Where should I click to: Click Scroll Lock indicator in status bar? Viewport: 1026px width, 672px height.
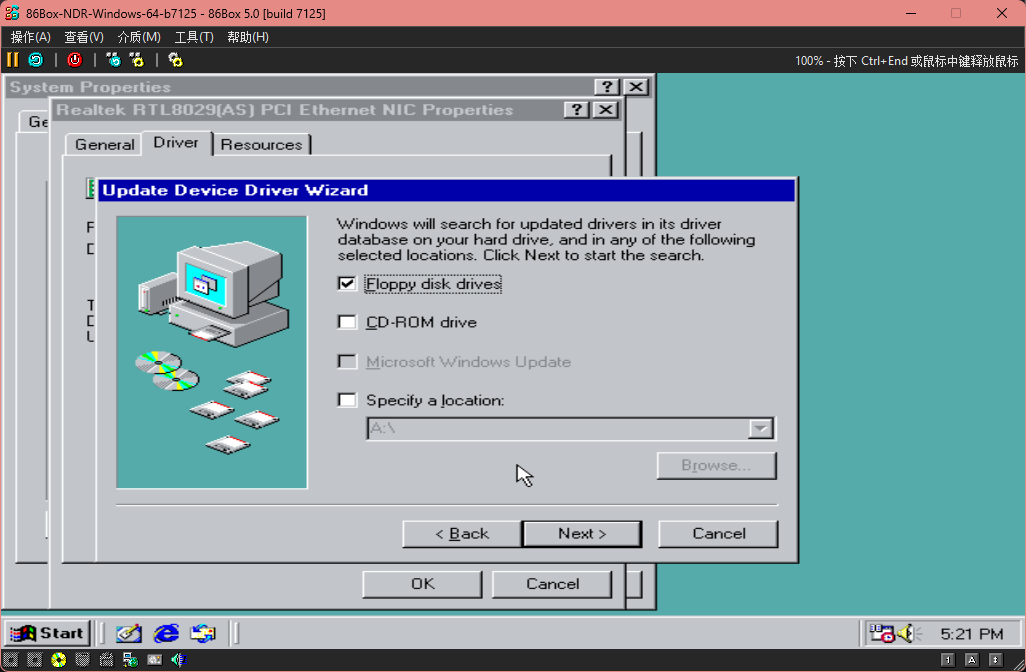tap(995, 660)
